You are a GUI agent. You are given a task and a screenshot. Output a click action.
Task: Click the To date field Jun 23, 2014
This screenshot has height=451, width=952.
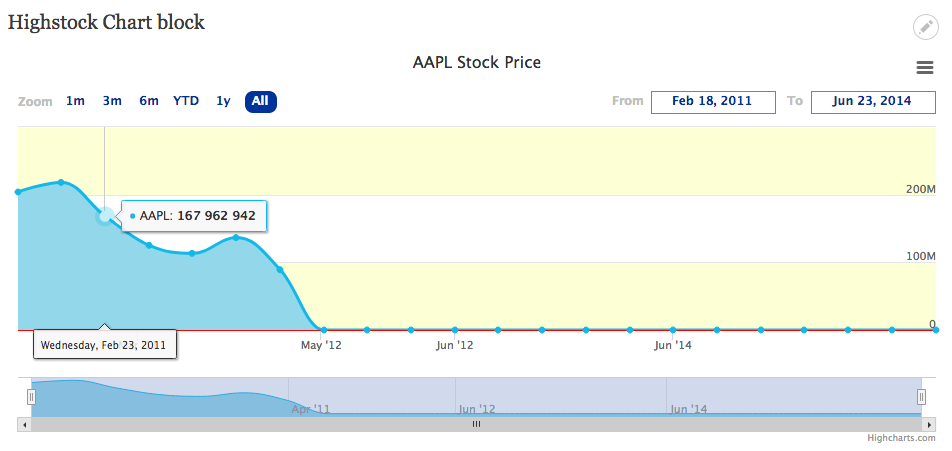[x=872, y=102]
